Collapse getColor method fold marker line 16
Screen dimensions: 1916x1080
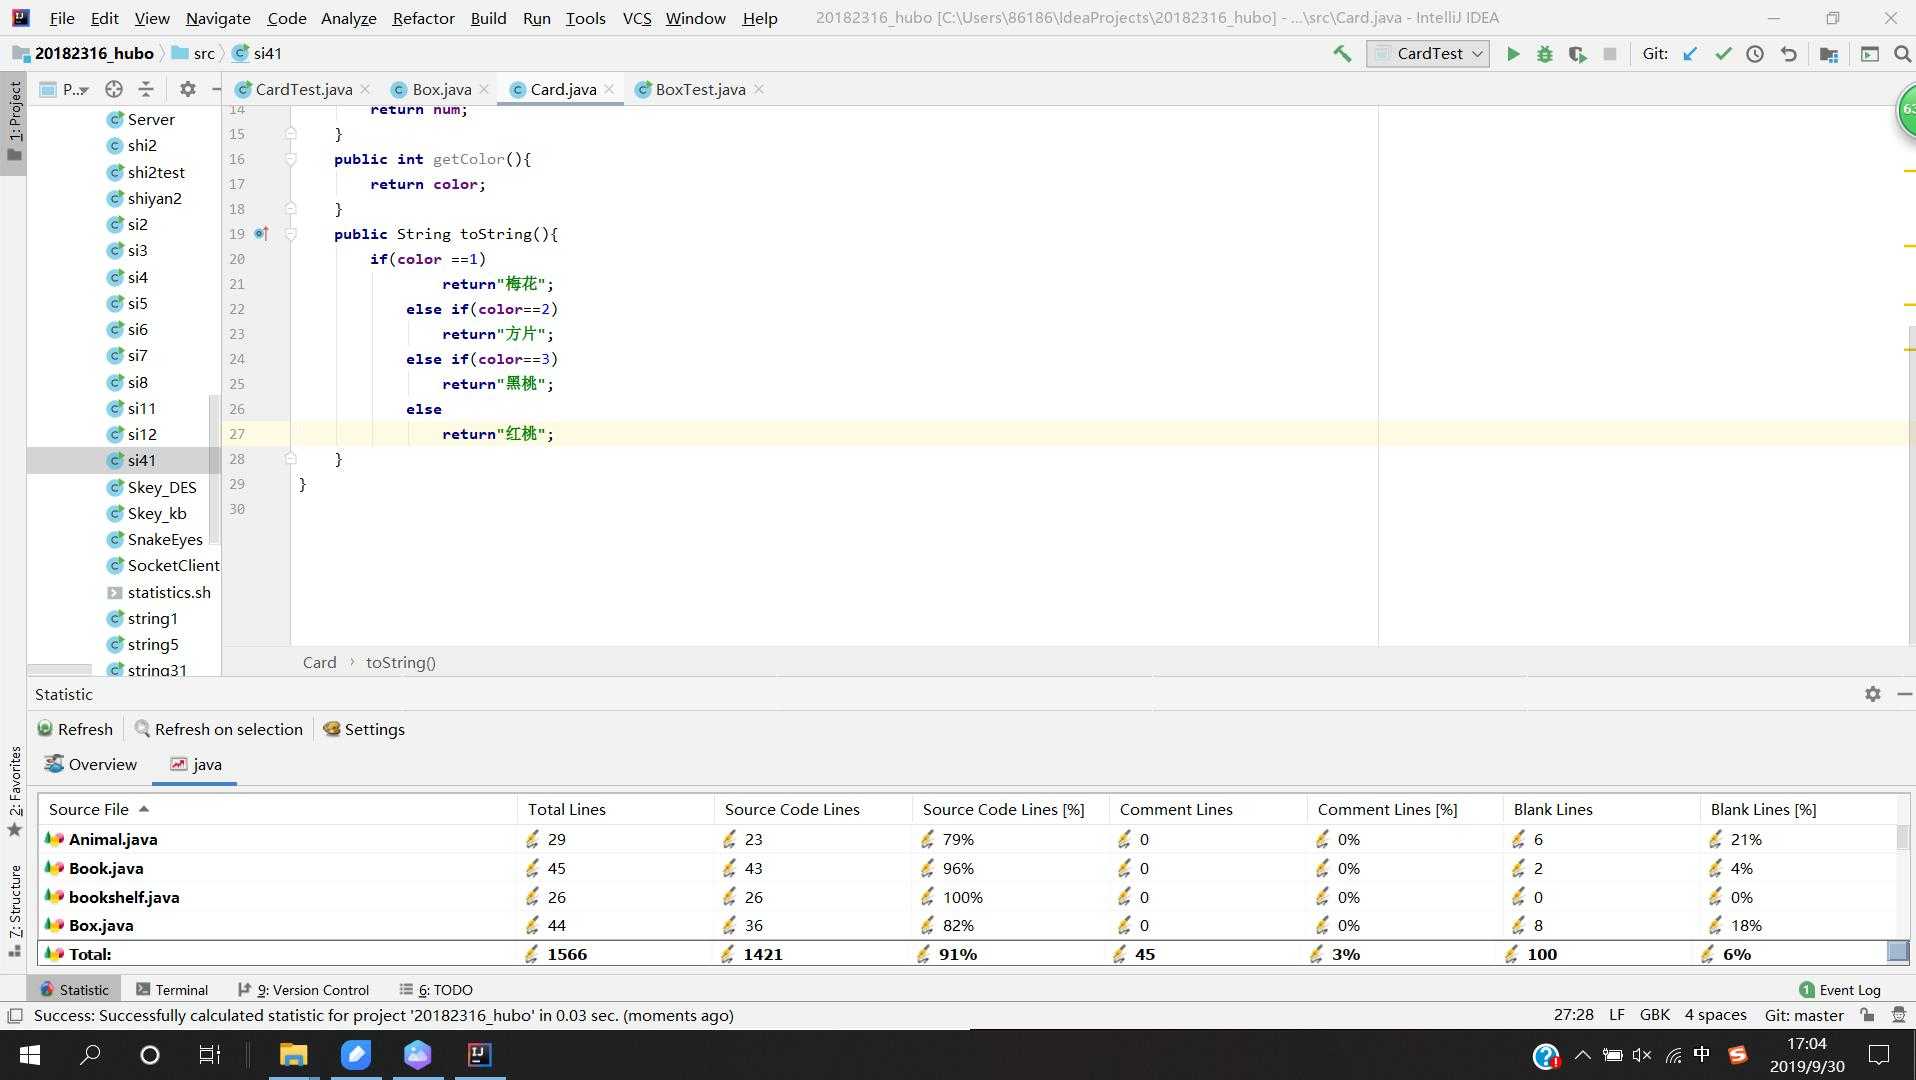click(x=290, y=159)
